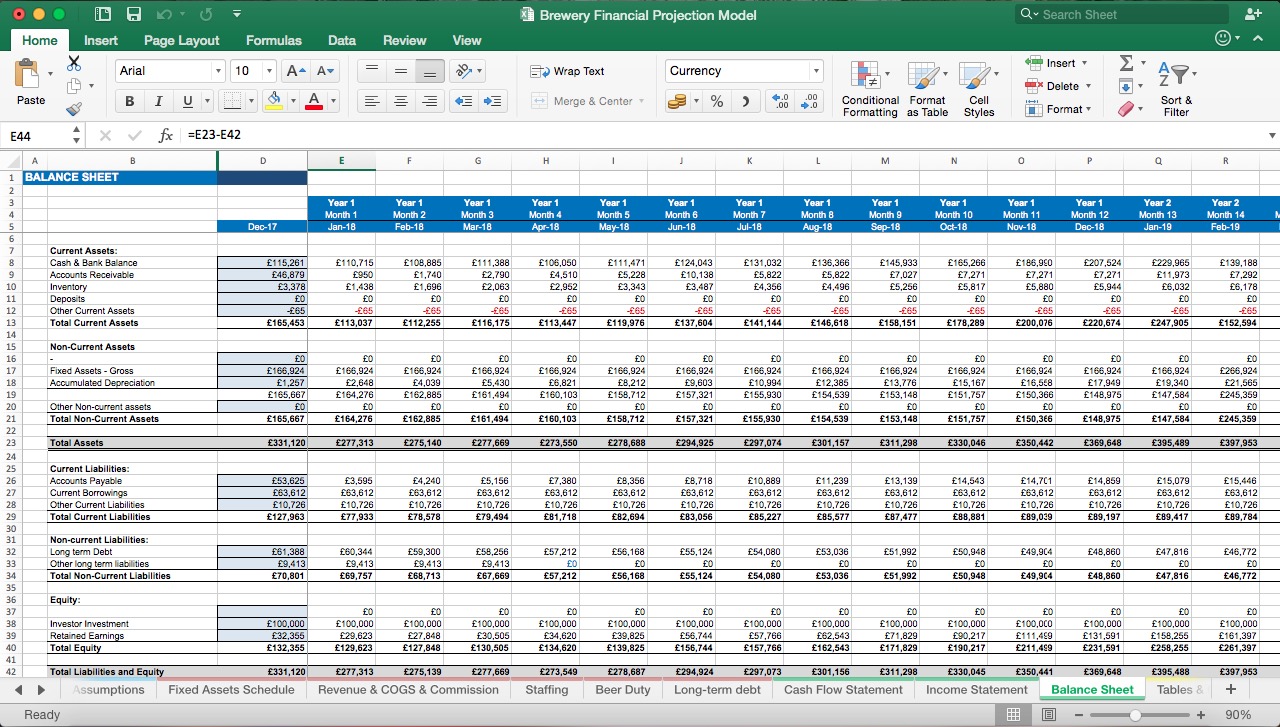The image size is (1280, 727).
Task: Click the Clear eraser icon
Action: [1126, 109]
